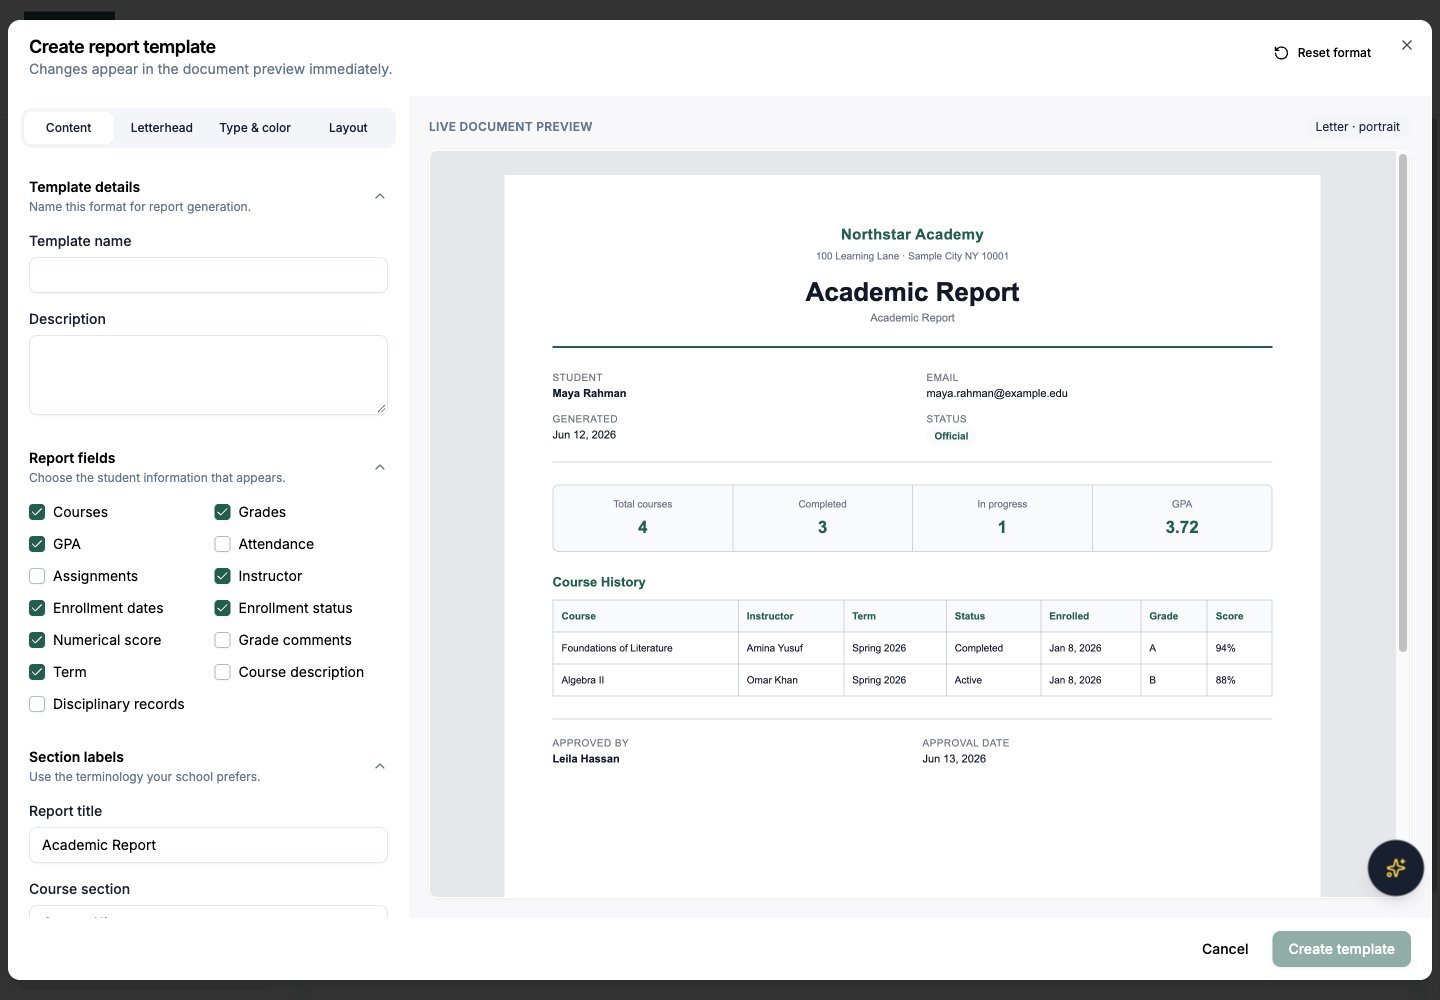Open the Type & color tab
The height and width of the screenshot is (1000, 1440).
point(255,128)
